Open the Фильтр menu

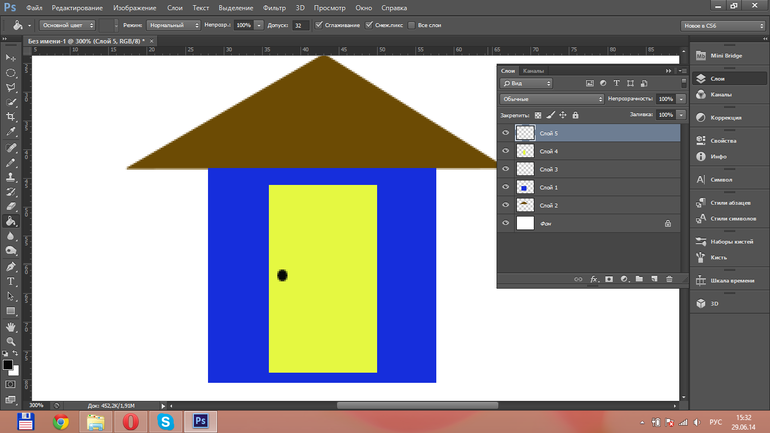[x=275, y=7]
